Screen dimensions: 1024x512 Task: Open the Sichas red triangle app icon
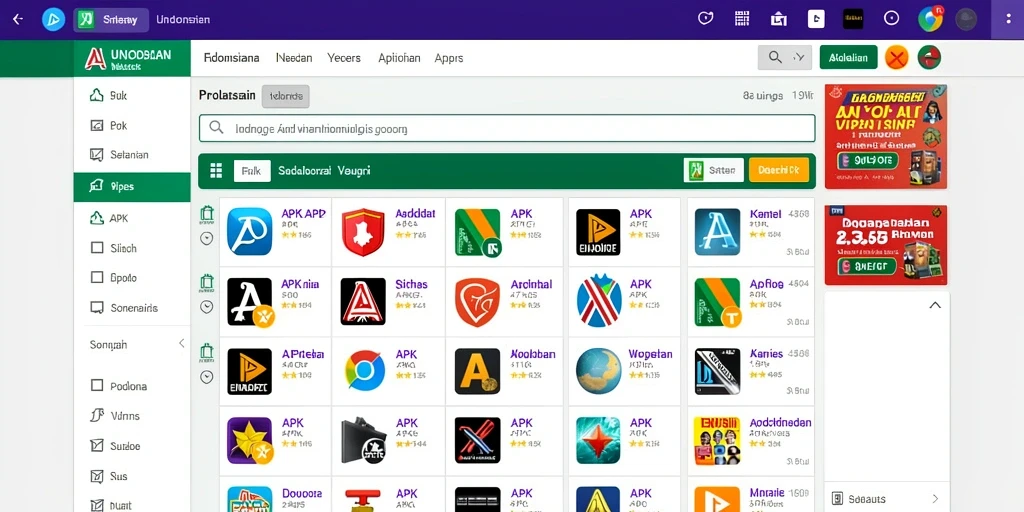click(x=363, y=302)
